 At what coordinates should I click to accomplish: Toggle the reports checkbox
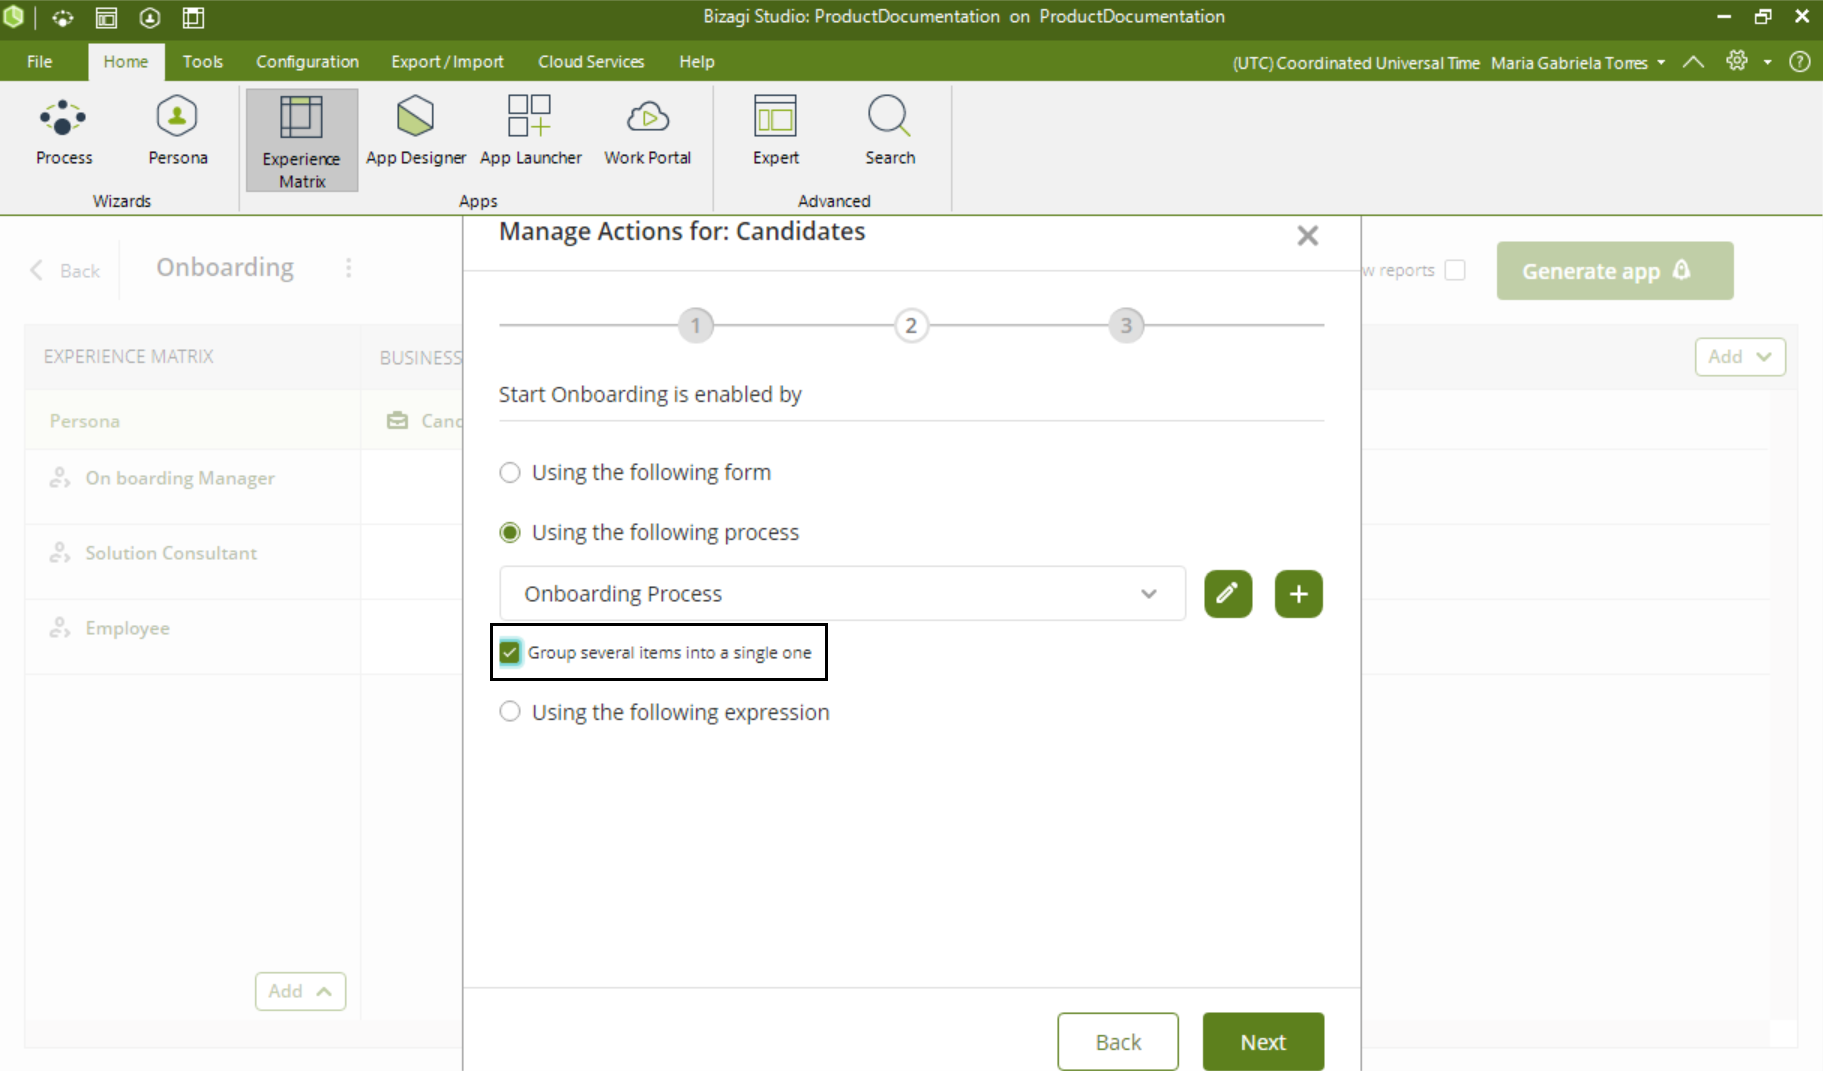pyautogui.click(x=1455, y=270)
